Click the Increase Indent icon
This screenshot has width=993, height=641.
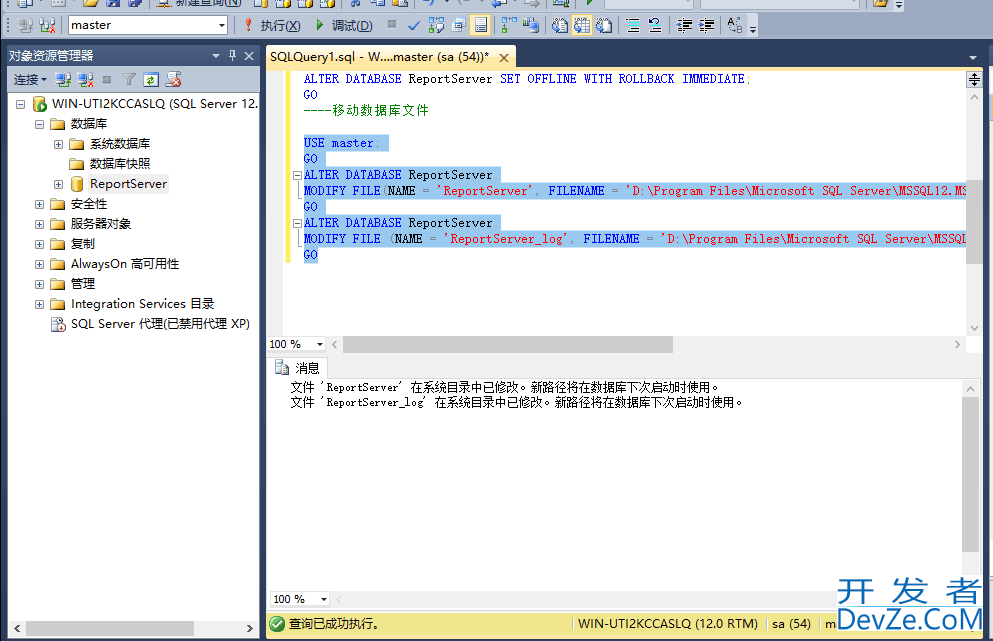tap(706, 25)
